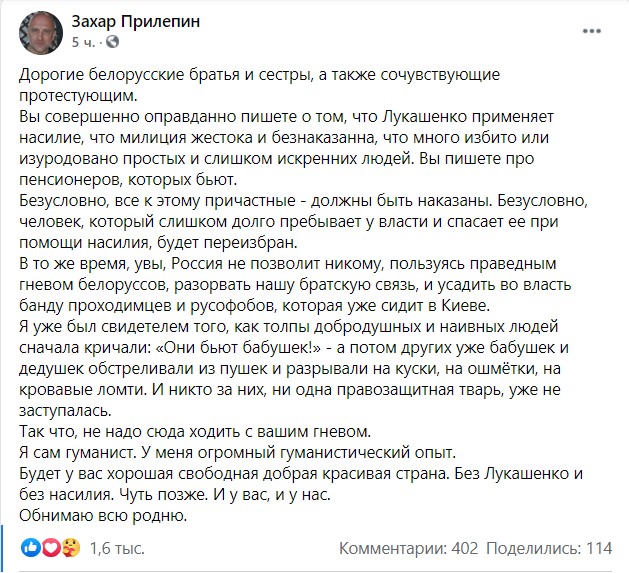Open the post's '5 ч.' timestamp link
Image resolution: width=629 pixels, height=573 pixels.
pos(83,42)
